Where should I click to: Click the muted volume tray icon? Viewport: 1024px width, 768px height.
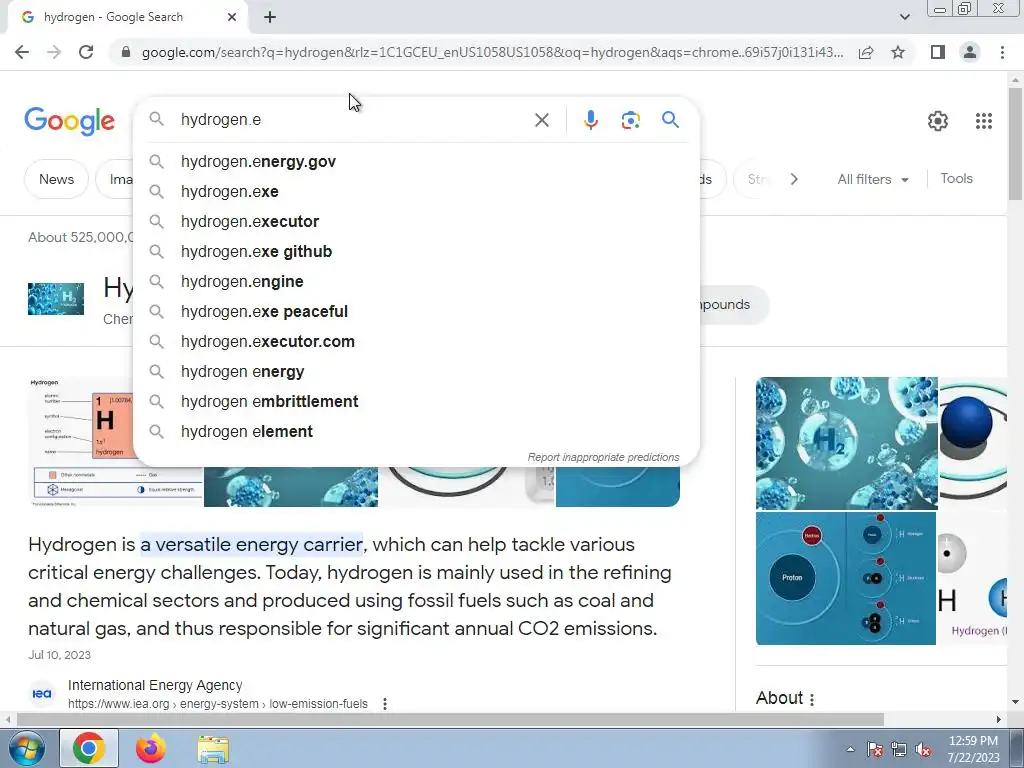click(x=923, y=750)
